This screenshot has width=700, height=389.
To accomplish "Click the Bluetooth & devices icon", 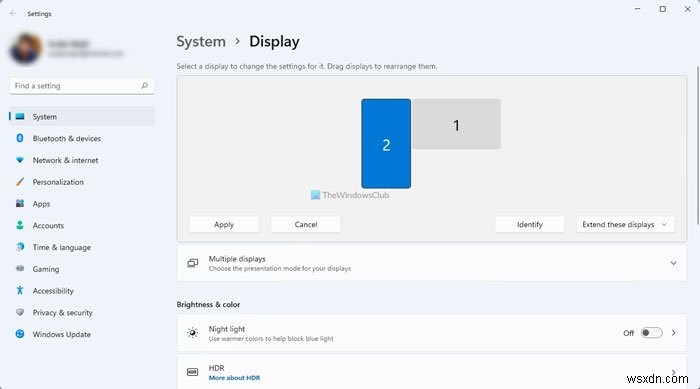I will click(x=20, y=138).
